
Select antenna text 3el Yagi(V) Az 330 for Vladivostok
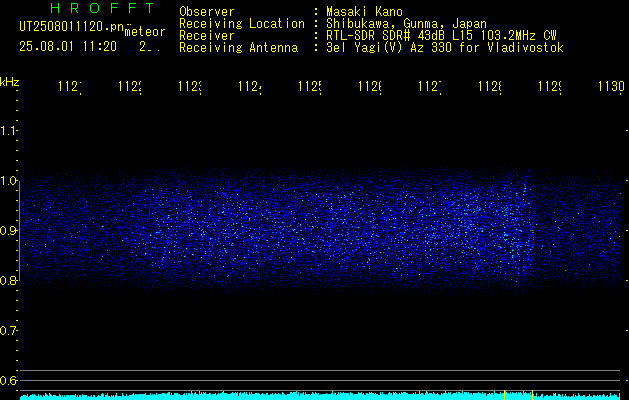[445, 48]
